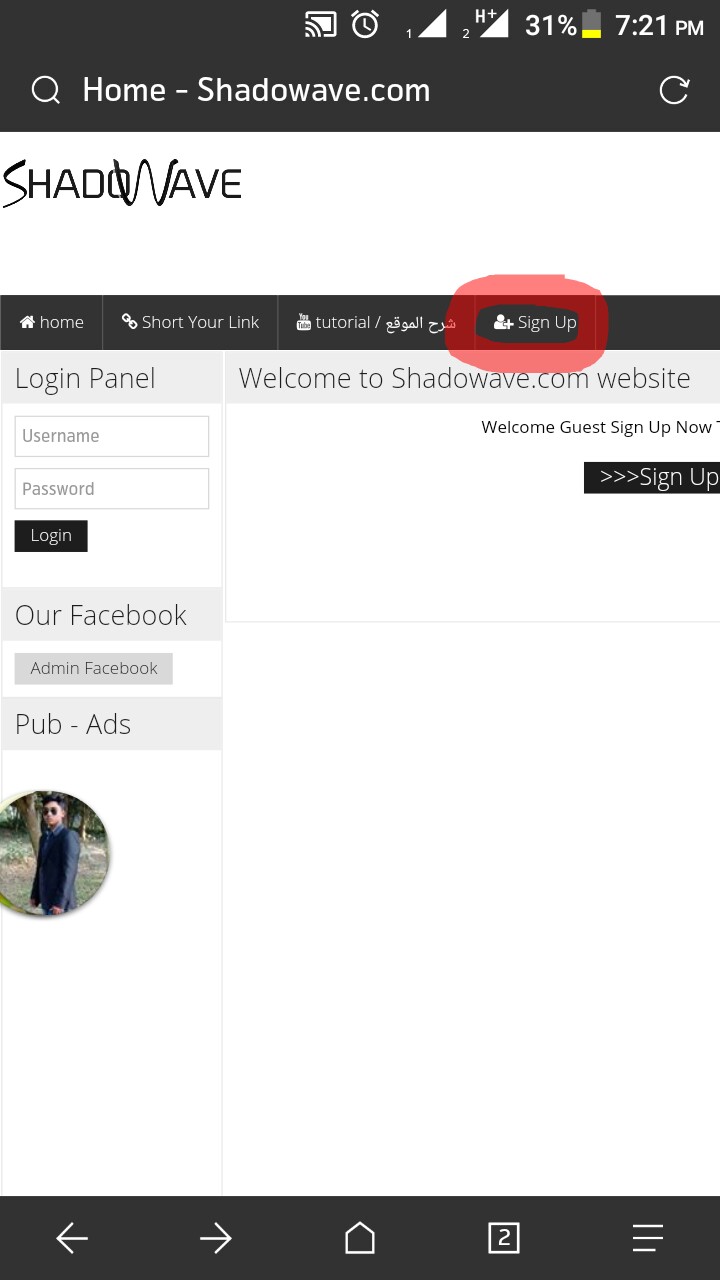Open the browser home page icon

pos(360,1239)
